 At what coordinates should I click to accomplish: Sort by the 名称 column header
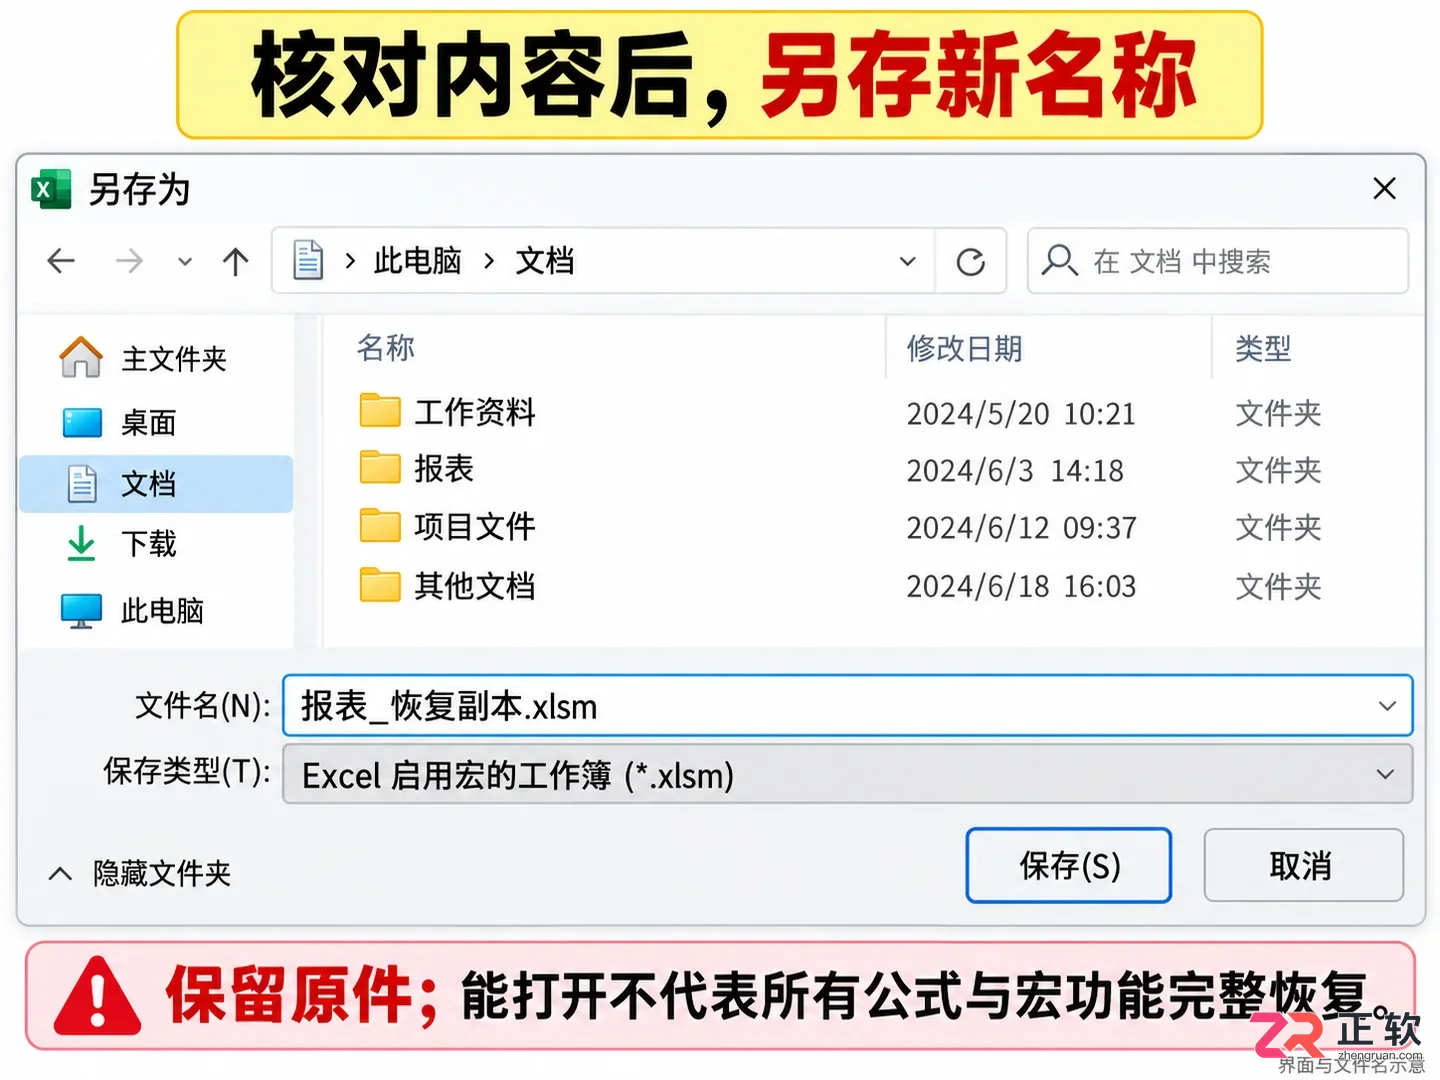385,348
